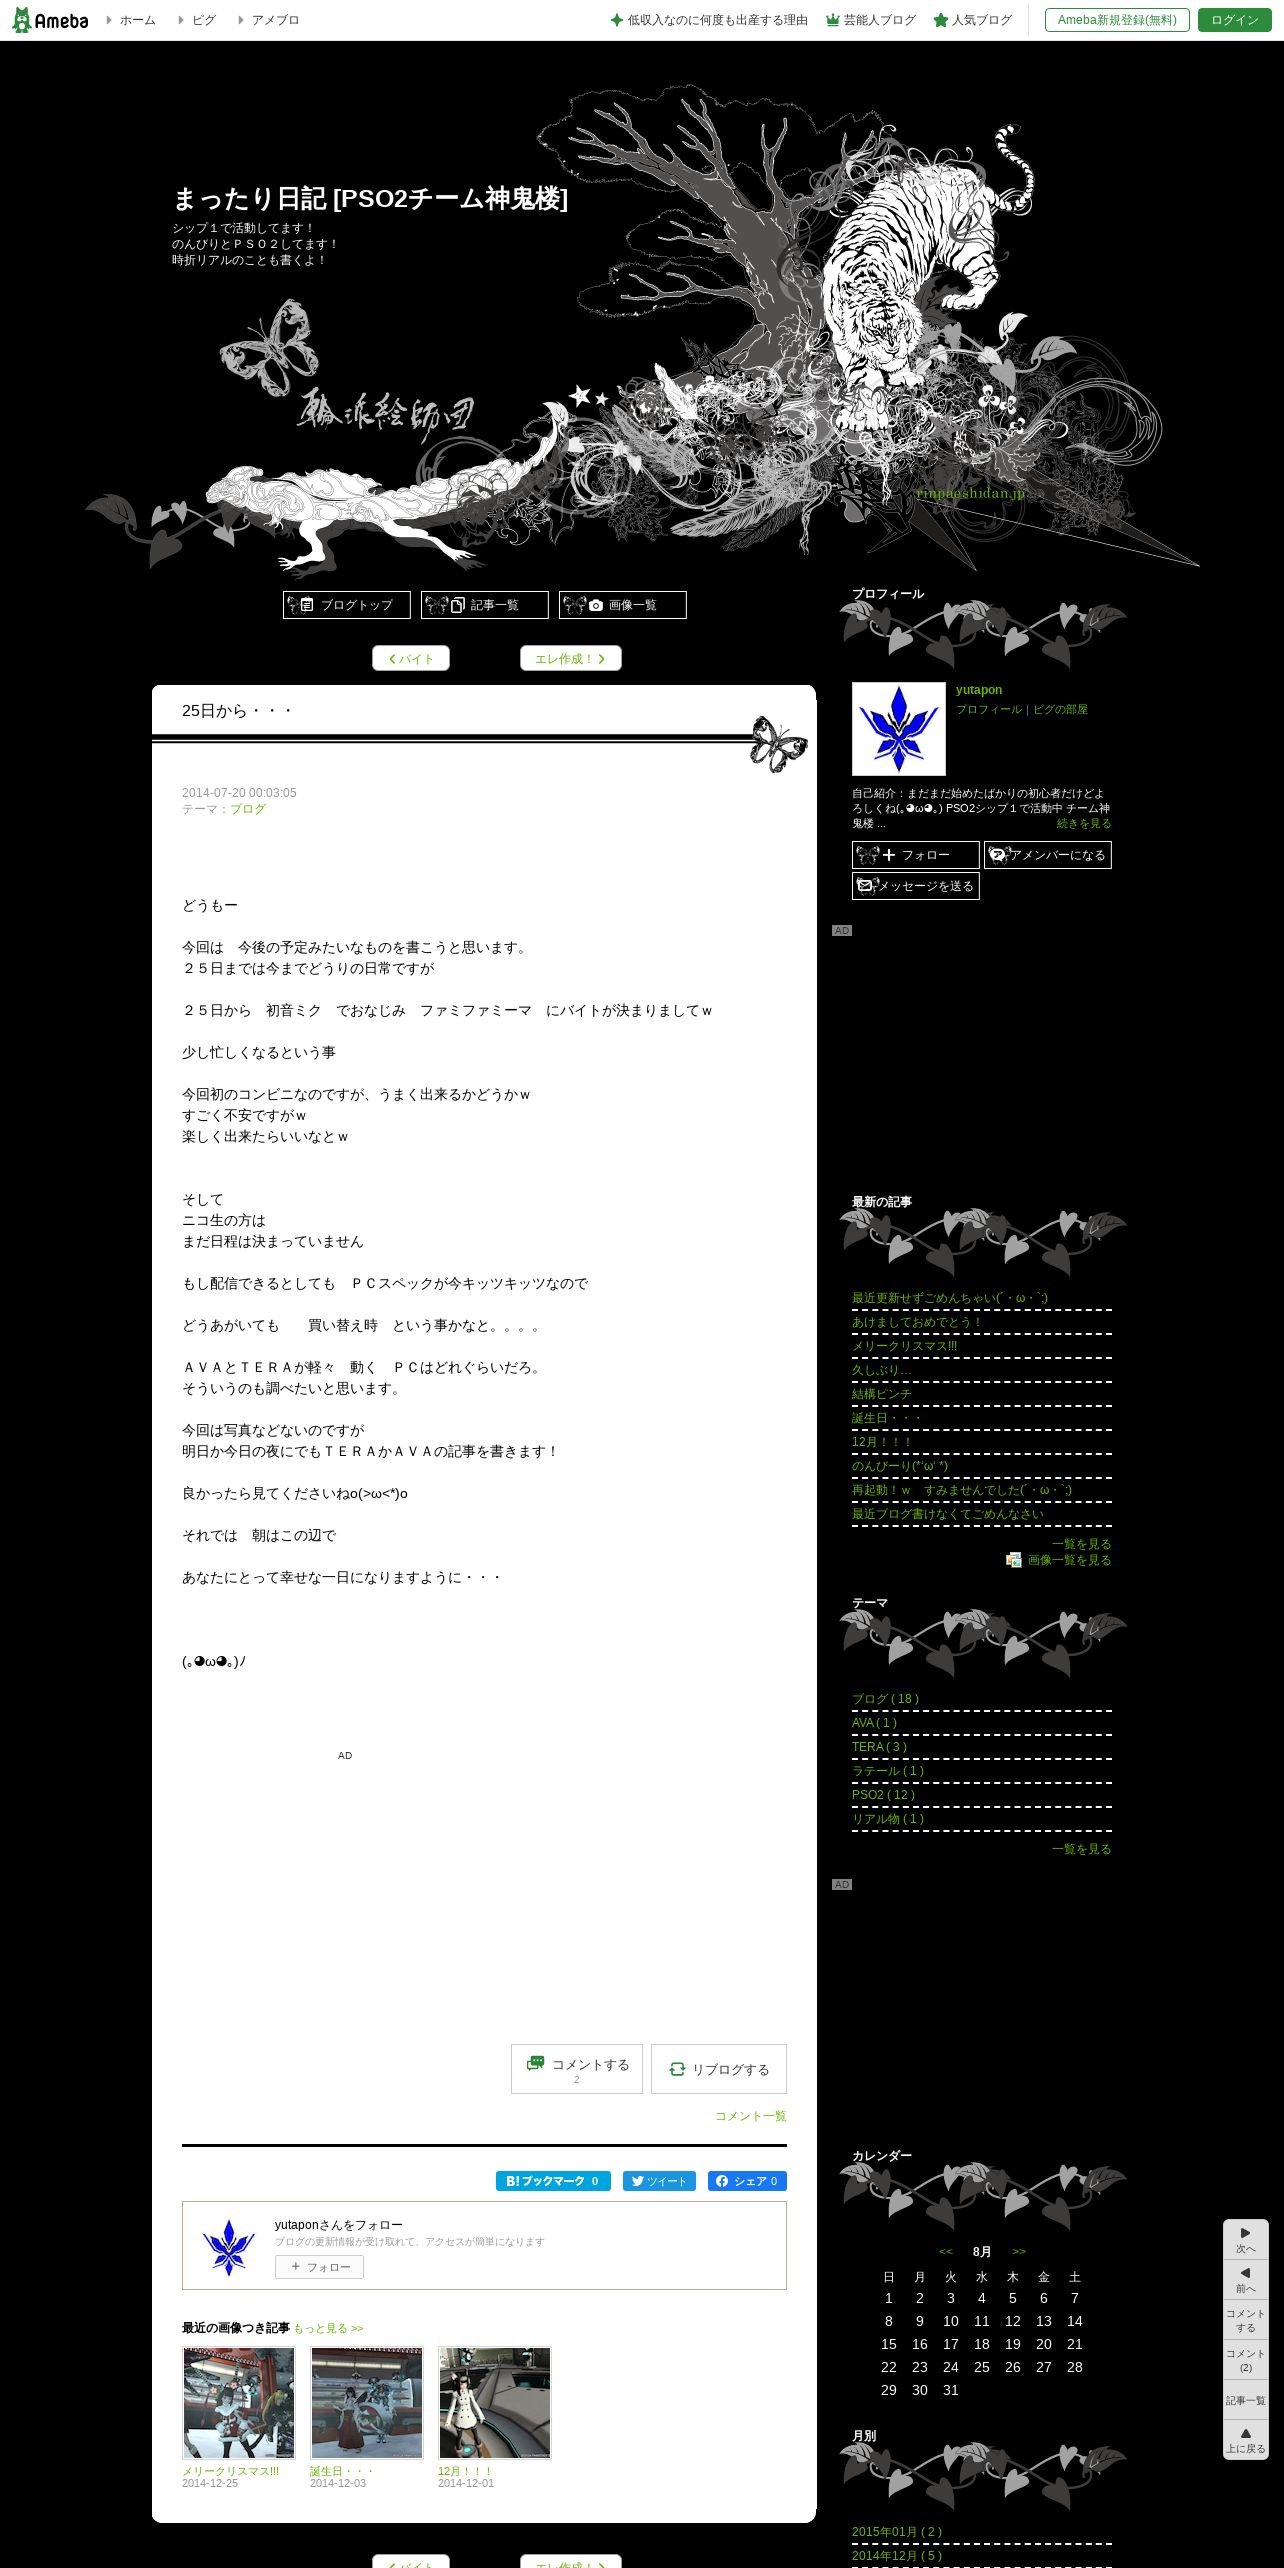Viewport: 1284px width, 2568px height.
Task: Click floating コメント(2) button
Action: [1245, 2360]
